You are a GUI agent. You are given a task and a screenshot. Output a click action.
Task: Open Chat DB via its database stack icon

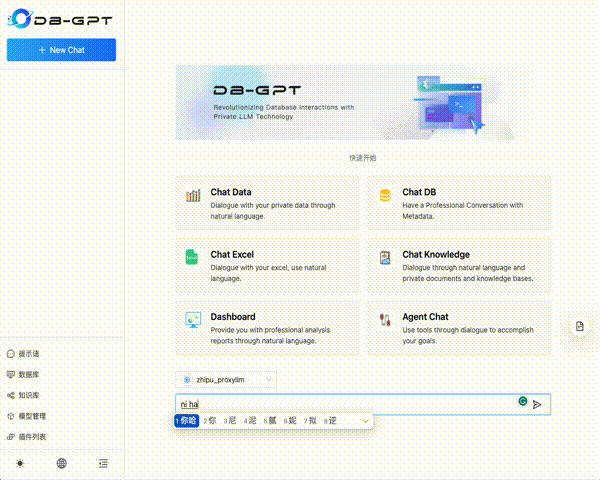point(385,195)
